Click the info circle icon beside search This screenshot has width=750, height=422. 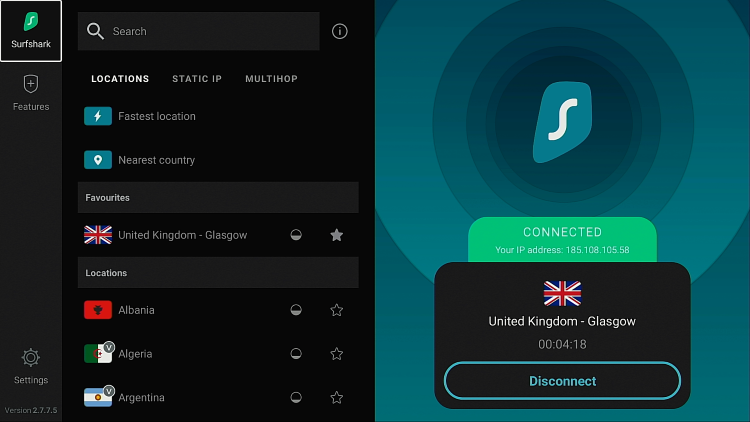pos(340,32)
